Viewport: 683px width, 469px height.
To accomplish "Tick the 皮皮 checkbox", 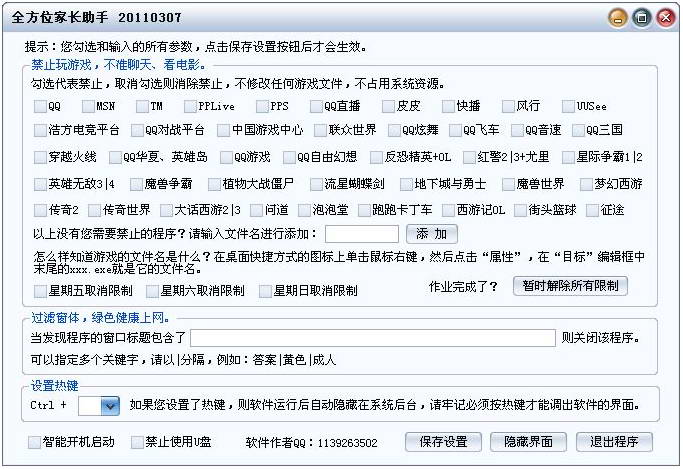I will 388,106.
